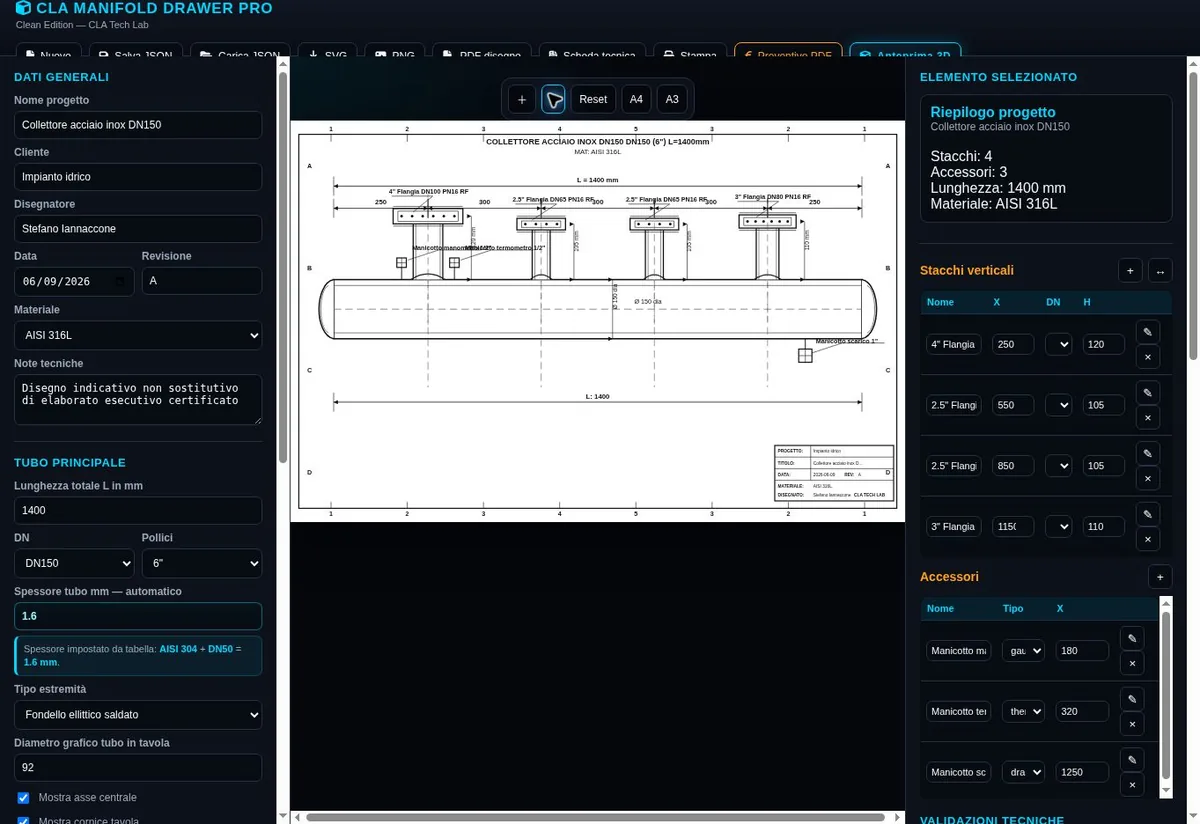Viewport: 1200px width, 824px height.
Task: Open the Materiale AISI 316L dropdown
Action: pyautogui.click(x=138, y=335)
